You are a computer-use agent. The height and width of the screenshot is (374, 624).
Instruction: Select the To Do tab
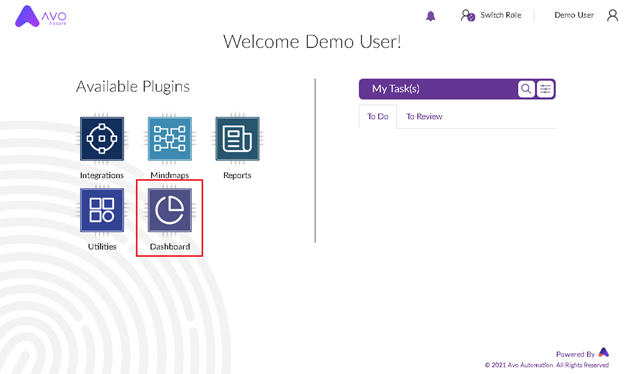(378, 117)
